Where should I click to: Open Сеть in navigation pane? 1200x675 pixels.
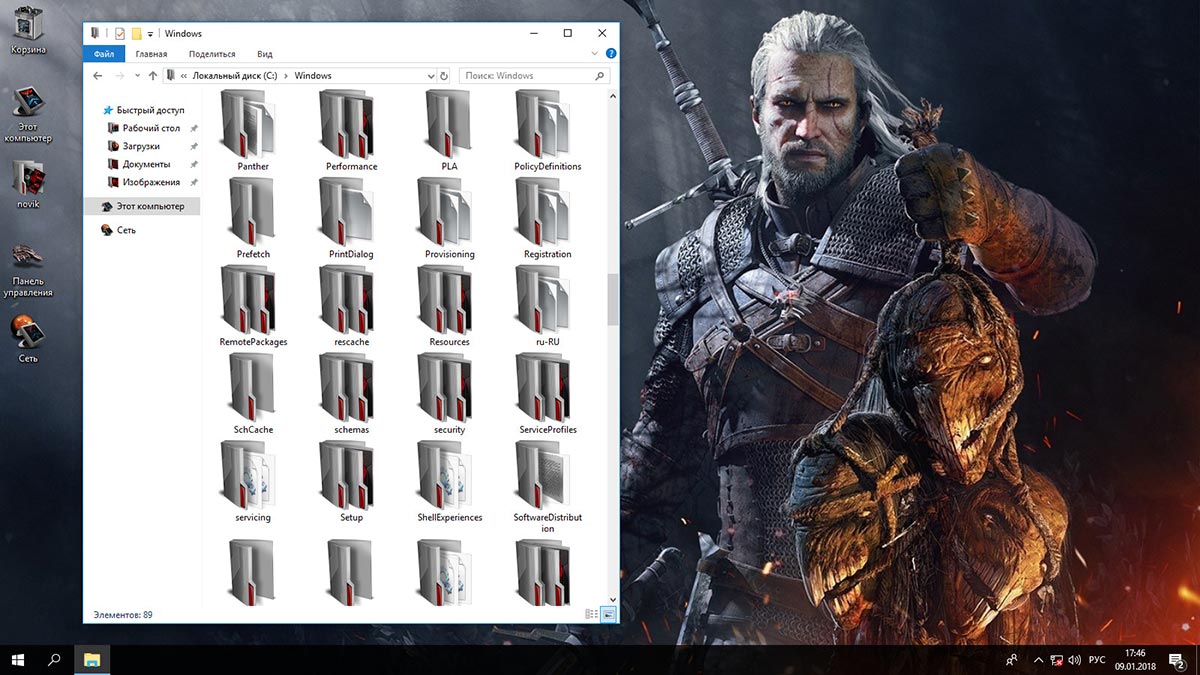(x=118, y=230)
